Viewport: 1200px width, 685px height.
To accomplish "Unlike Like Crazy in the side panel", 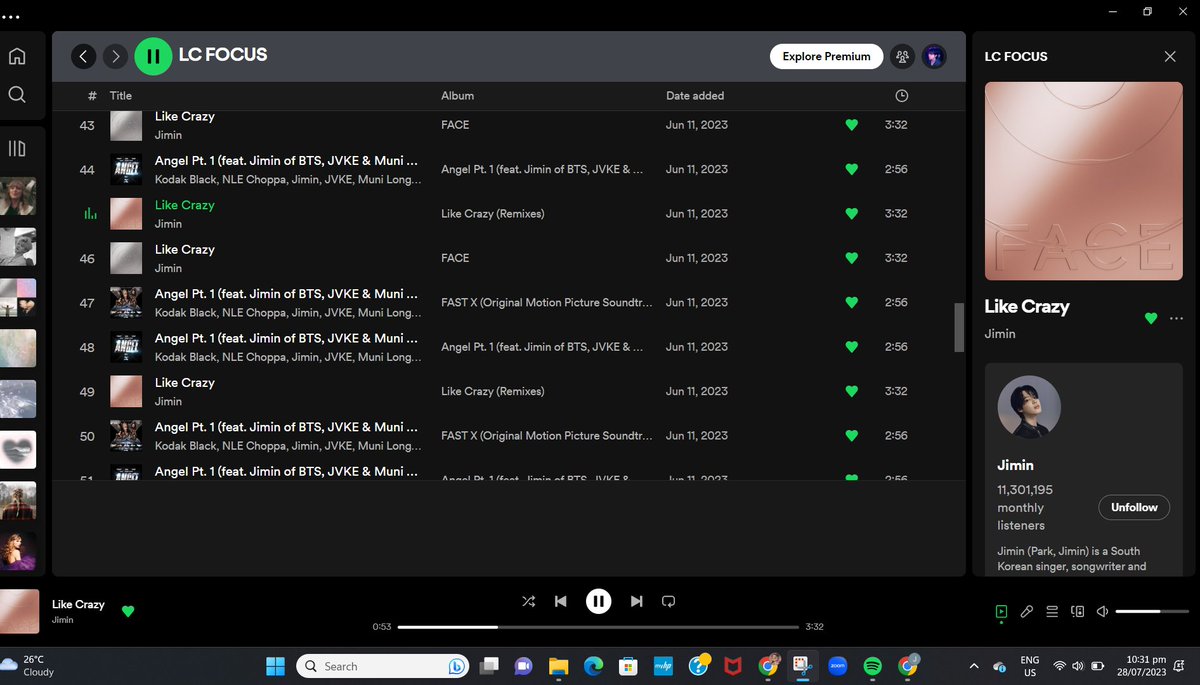I will (x=1151, y=319).
